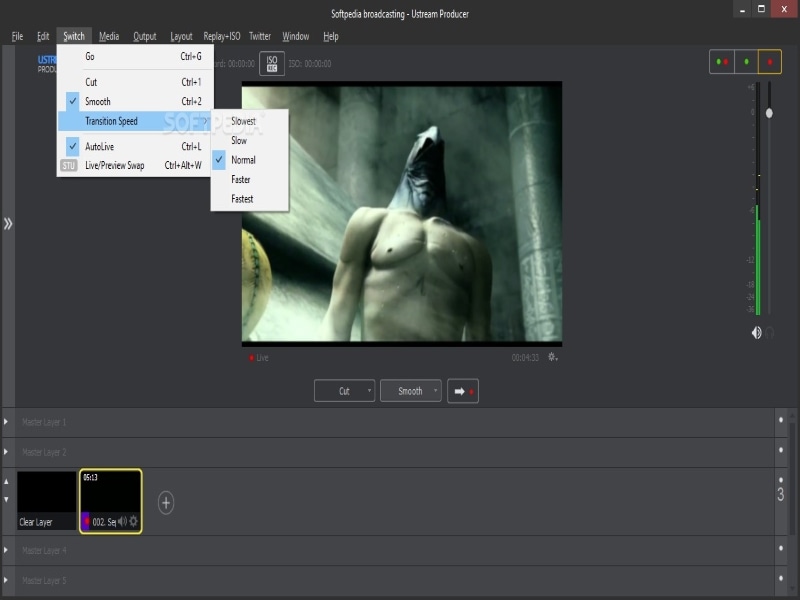Image resolution: width=800 pixels, height=600 pixels.
Task: Add a new shot with plus icon
Action: pyautogui.click(x=166, y=503)
